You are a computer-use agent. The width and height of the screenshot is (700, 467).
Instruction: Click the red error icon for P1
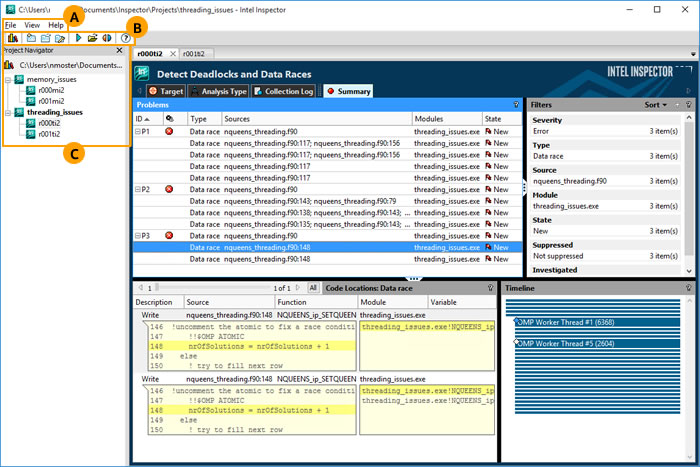pyautogui.click(x=169, y=132)
